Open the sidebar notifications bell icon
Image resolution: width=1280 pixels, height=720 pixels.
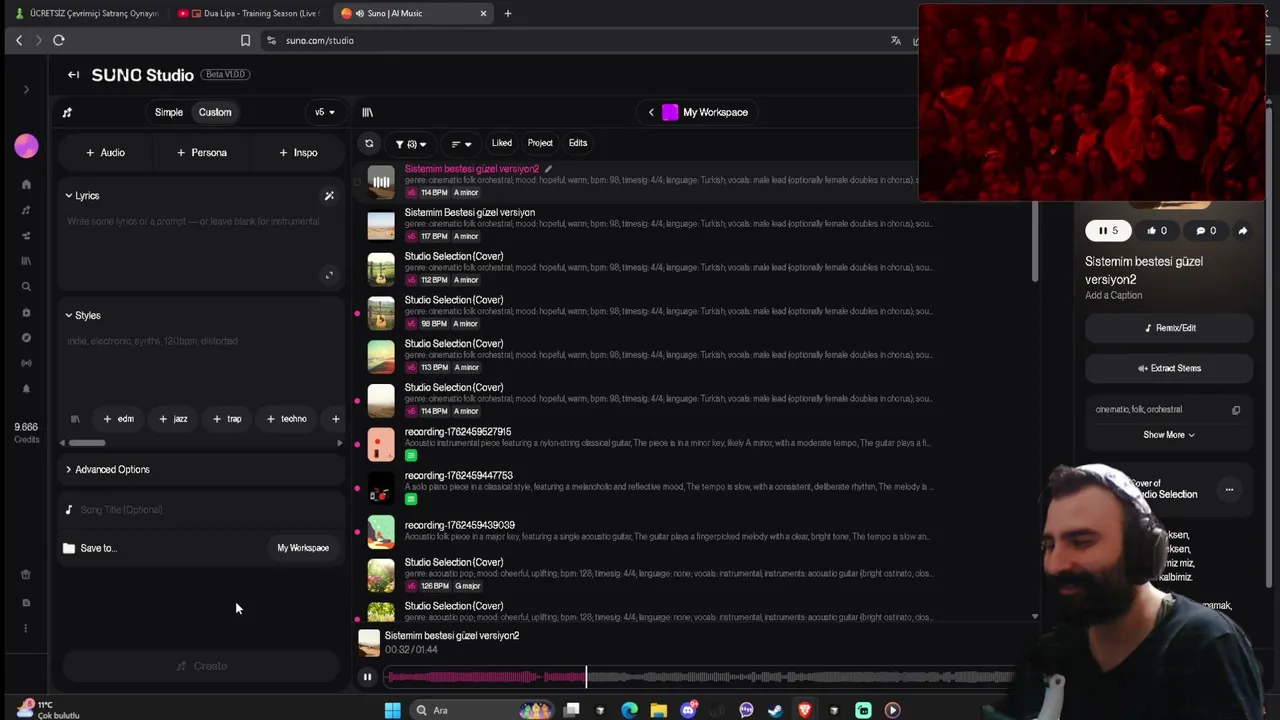point(26,389)
